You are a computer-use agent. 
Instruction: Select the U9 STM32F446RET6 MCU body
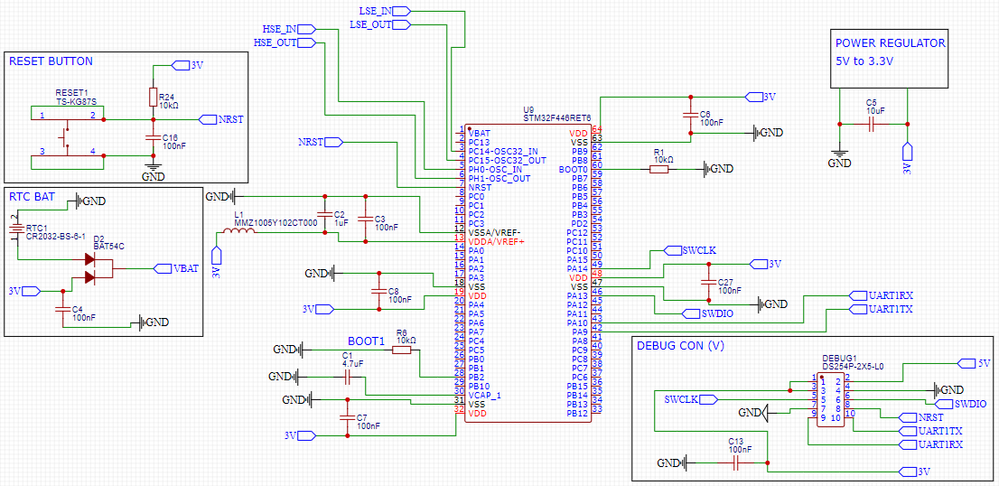point(528,272)
